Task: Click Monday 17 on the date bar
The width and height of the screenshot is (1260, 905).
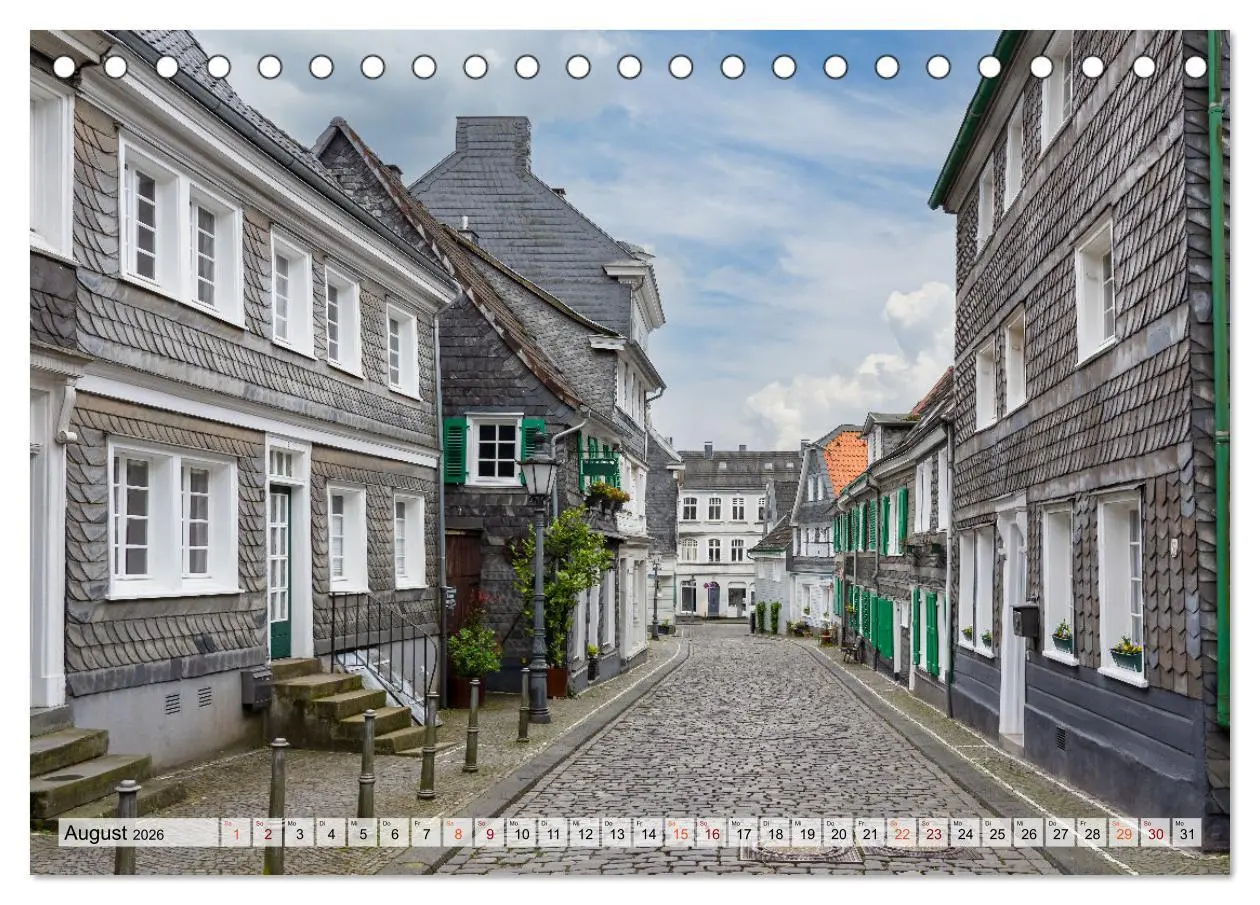Action: click(743, 833)
